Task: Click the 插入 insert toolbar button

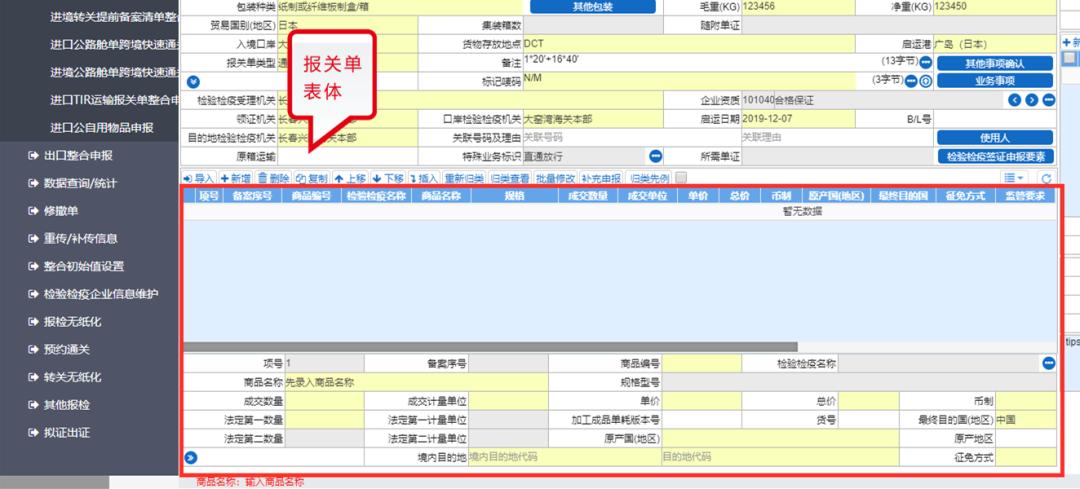Action: [x=424, y=178]
